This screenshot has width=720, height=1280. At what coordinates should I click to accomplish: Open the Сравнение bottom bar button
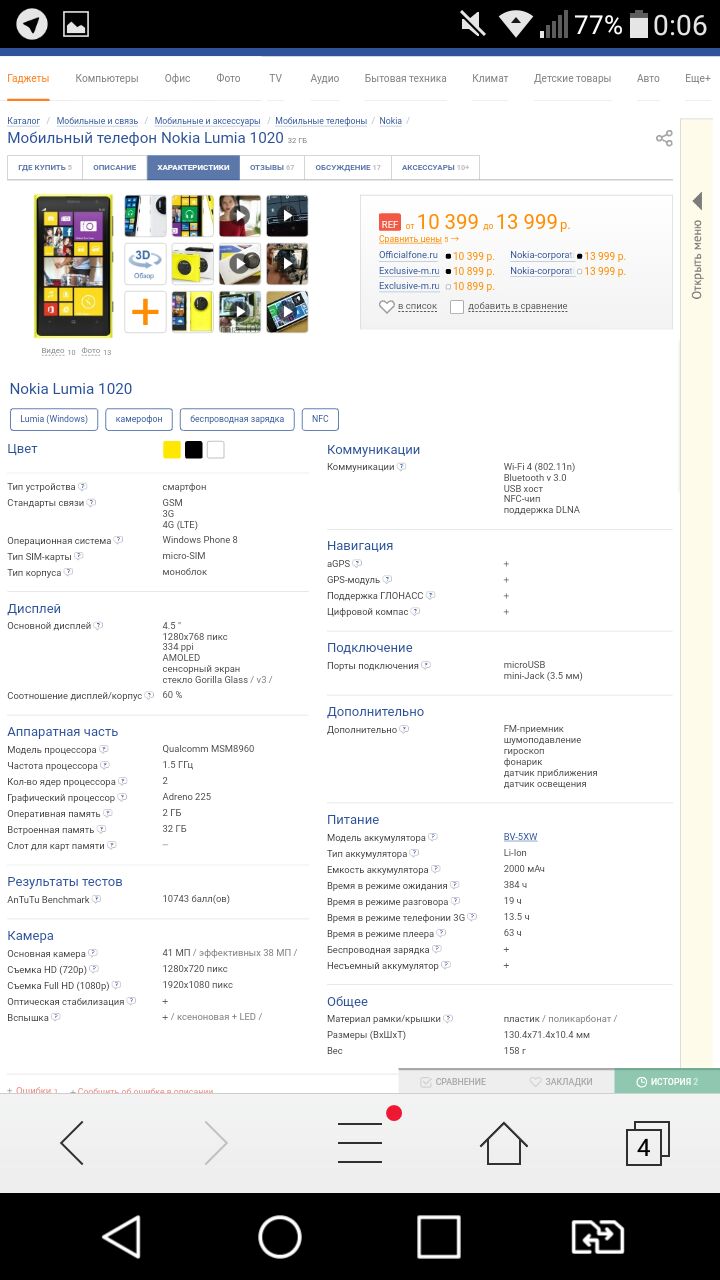click(452, 1081)
